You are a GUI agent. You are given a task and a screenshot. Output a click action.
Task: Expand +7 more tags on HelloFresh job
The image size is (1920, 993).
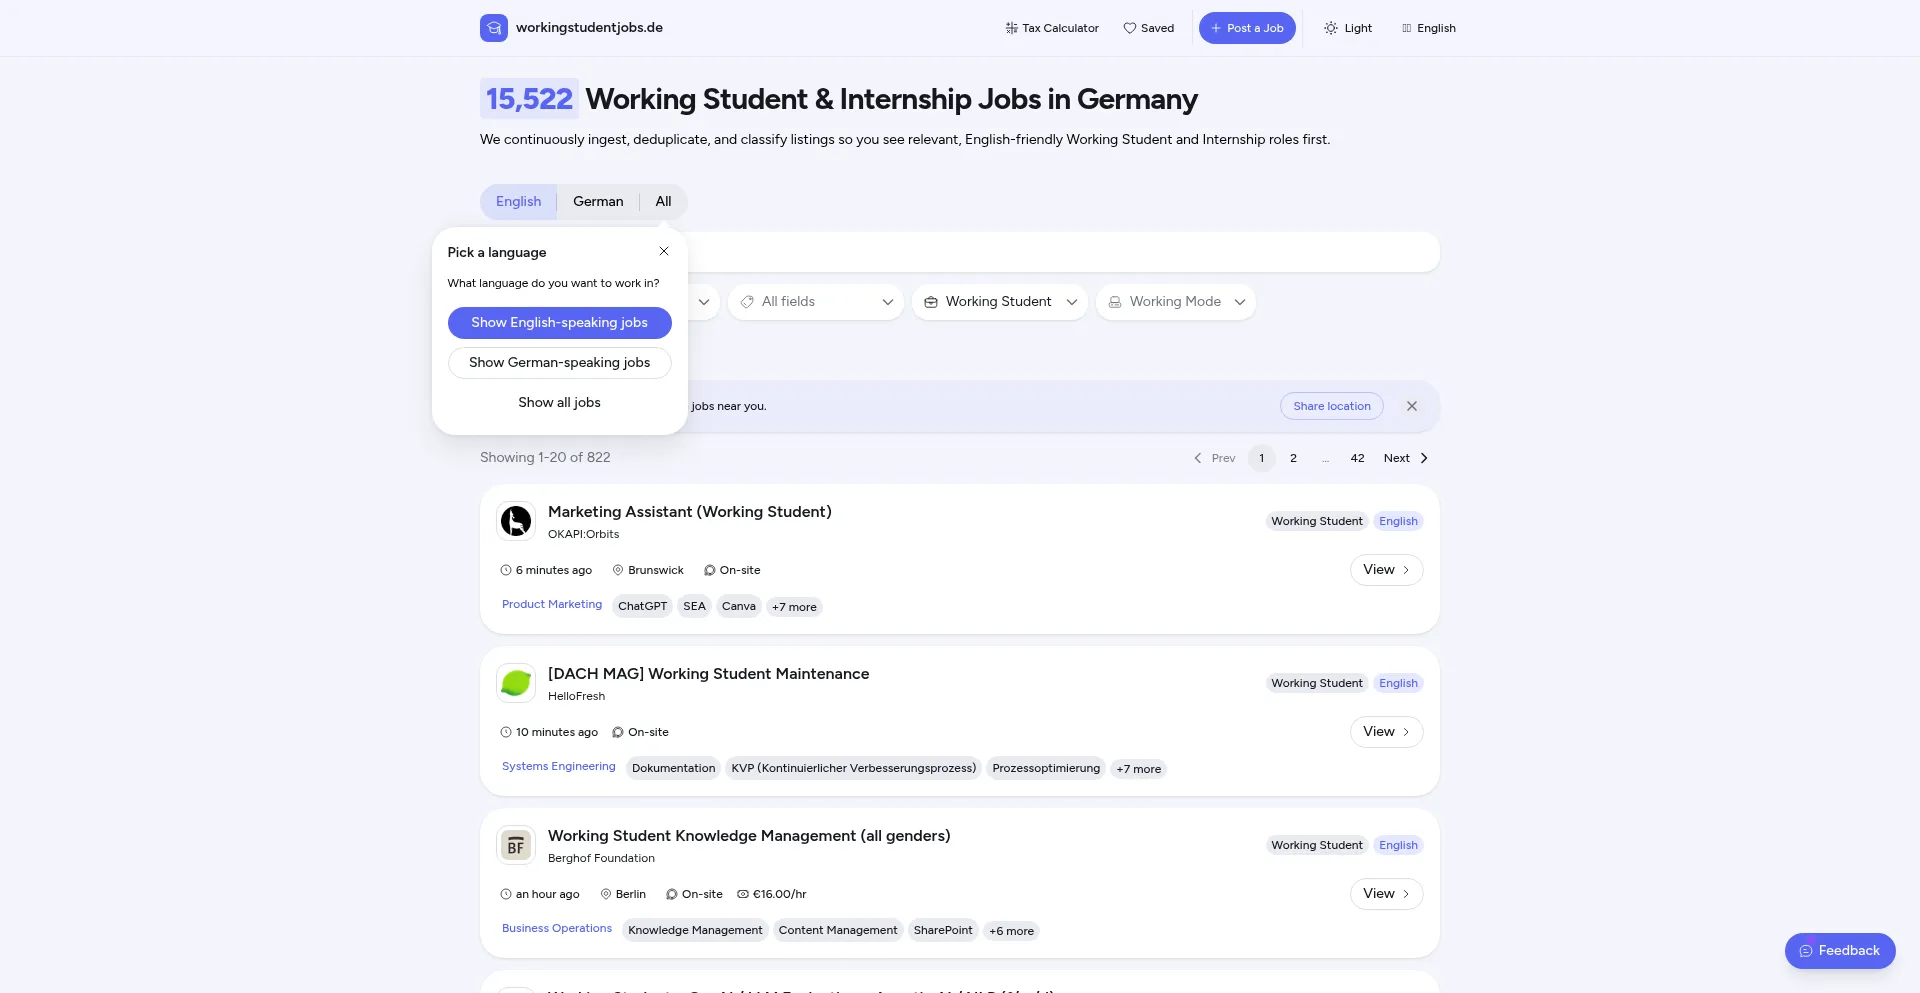[1139, 769]
